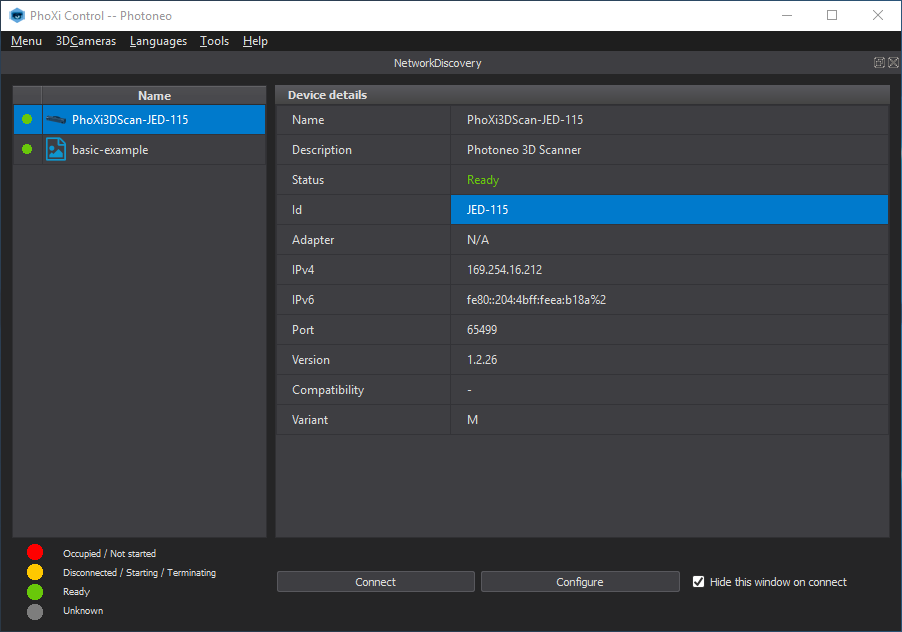Click the yellow Disconnected legend circle
Screen dimensions: 902x632
point(35,572)
